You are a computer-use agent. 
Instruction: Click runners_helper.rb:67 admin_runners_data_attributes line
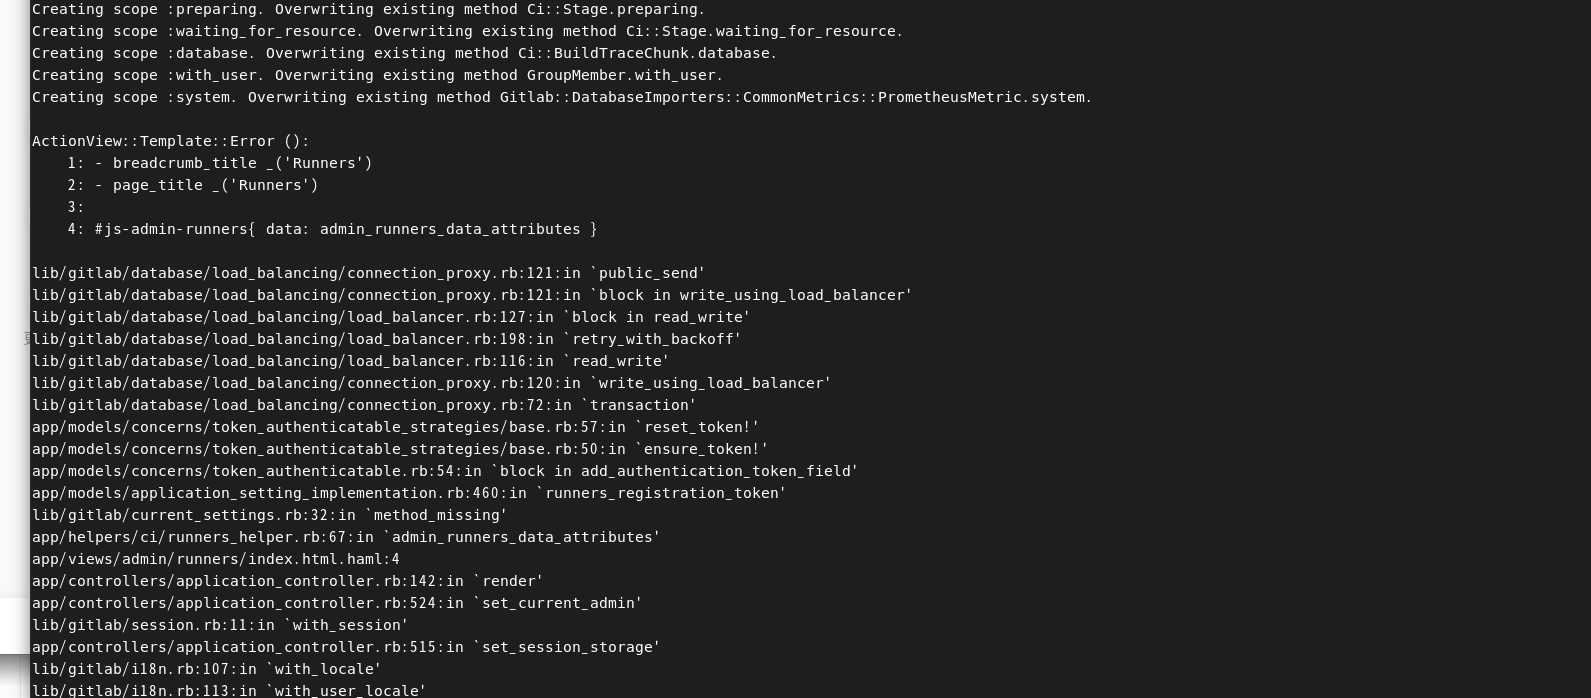click(x=346, y=537)
